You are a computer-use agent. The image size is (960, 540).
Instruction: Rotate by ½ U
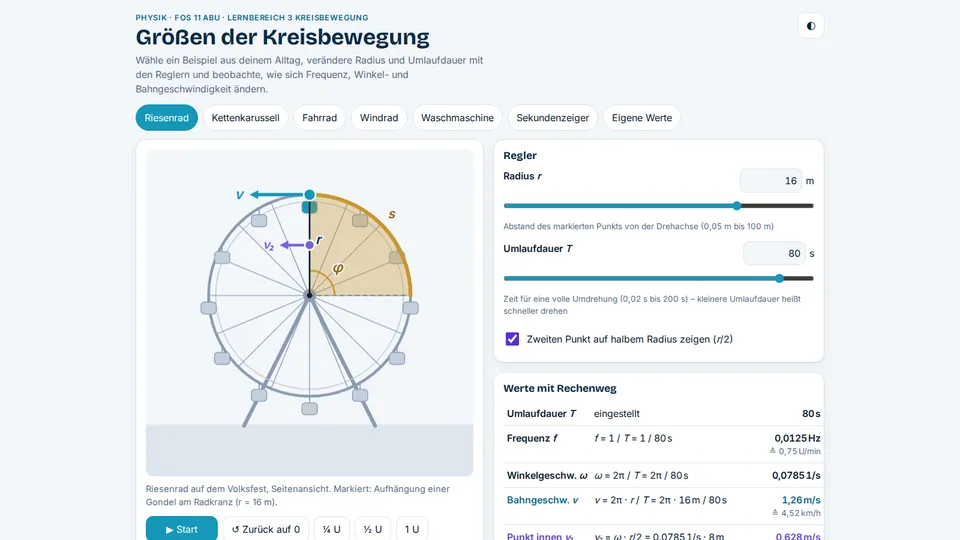coord(373,529)
